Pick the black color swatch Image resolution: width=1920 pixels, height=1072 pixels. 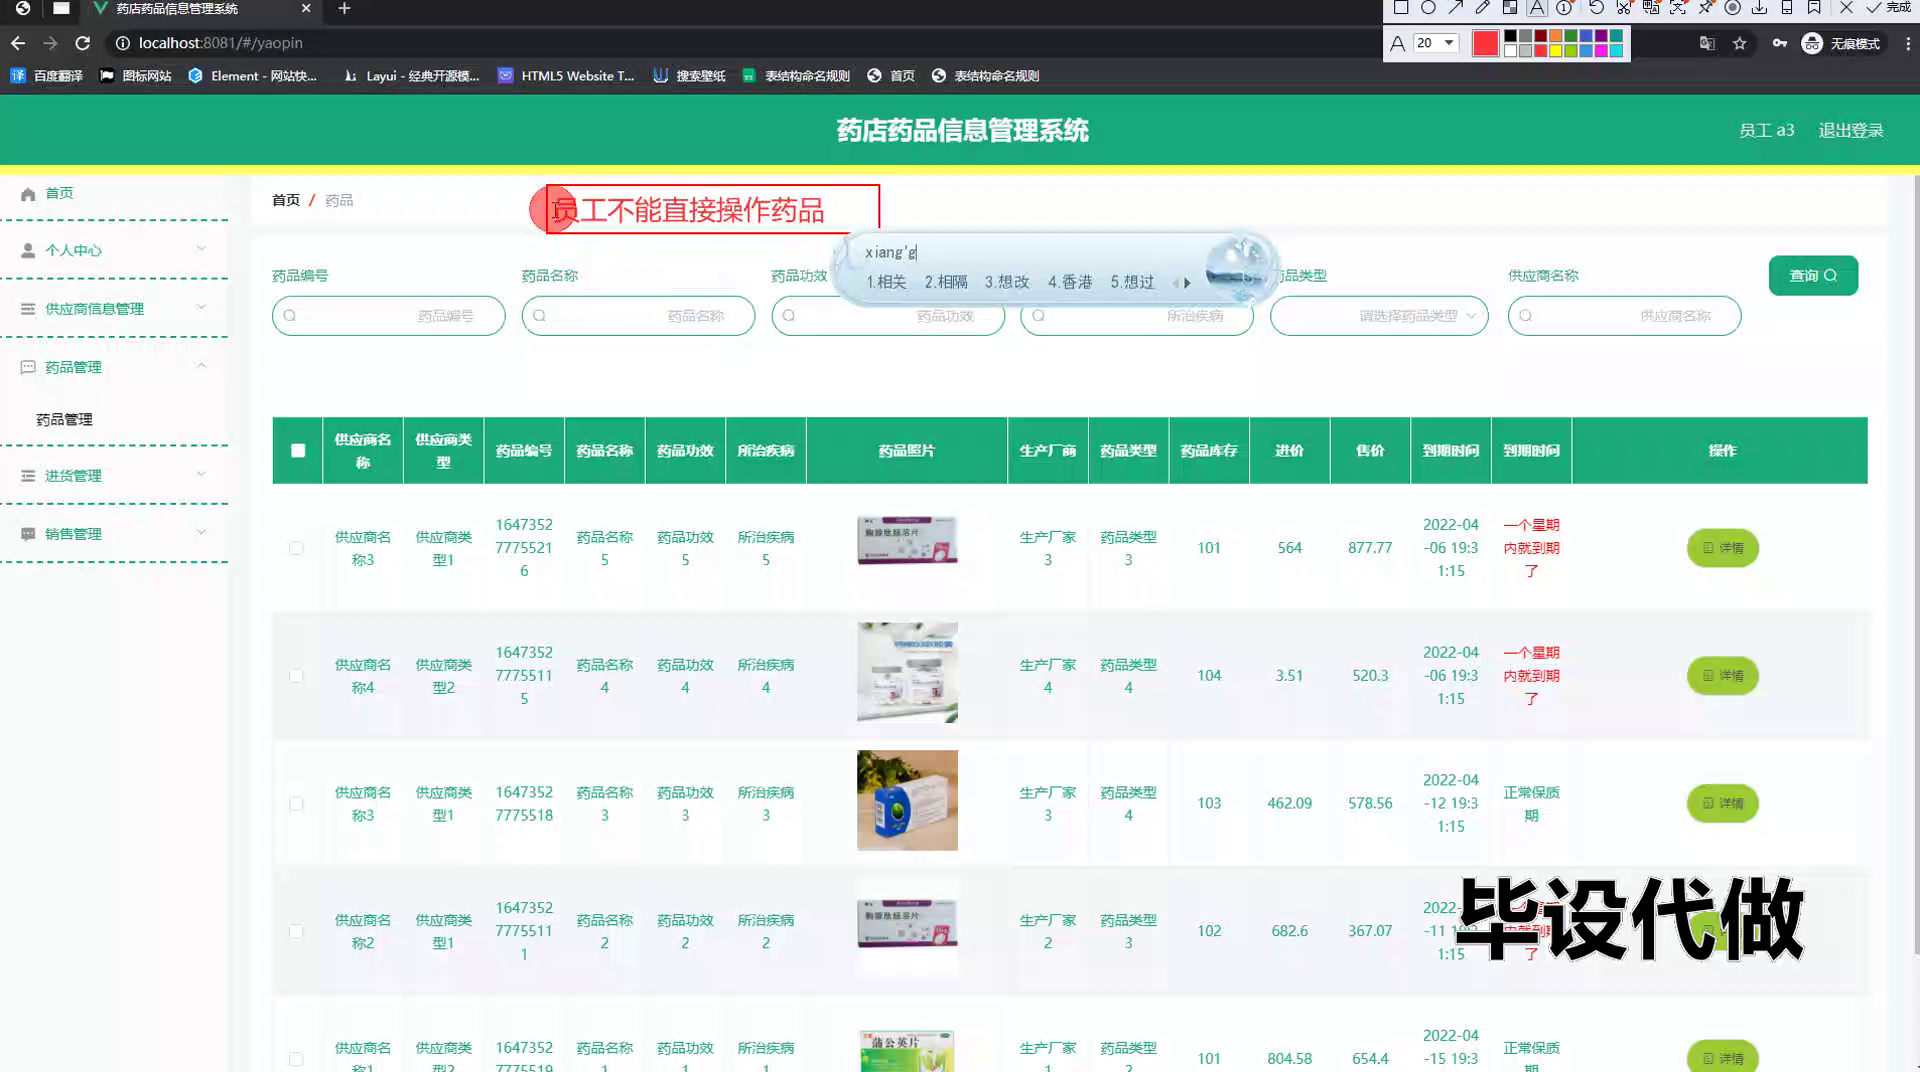[x=1510, y=36]
